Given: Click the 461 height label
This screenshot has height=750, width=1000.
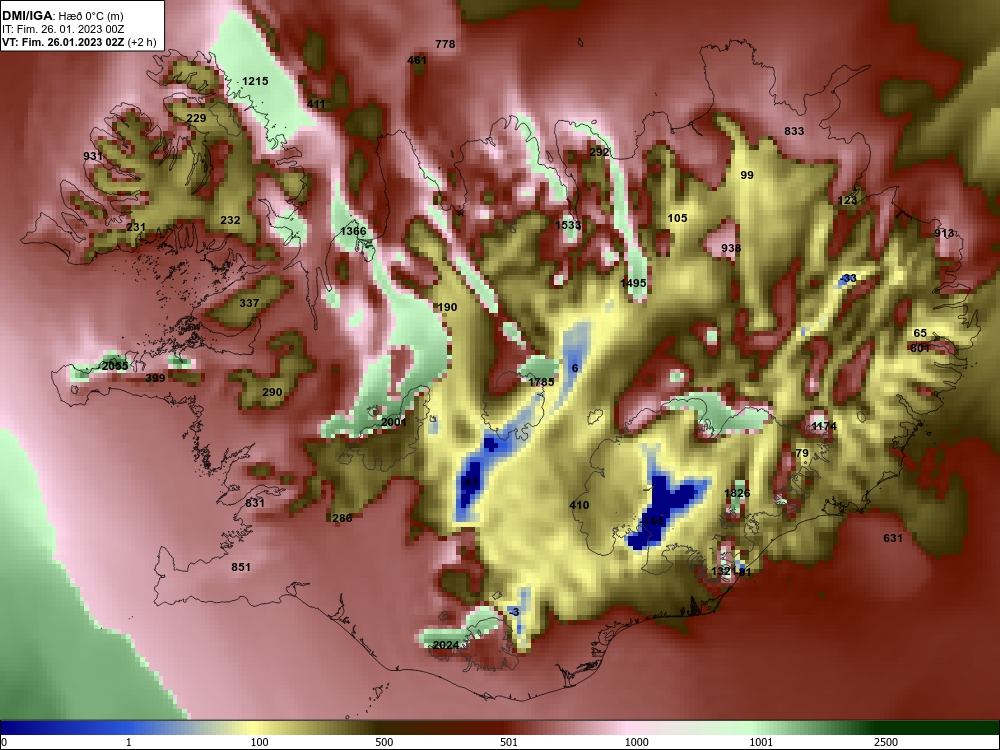Looking at the screenshot, I should 416,61.
